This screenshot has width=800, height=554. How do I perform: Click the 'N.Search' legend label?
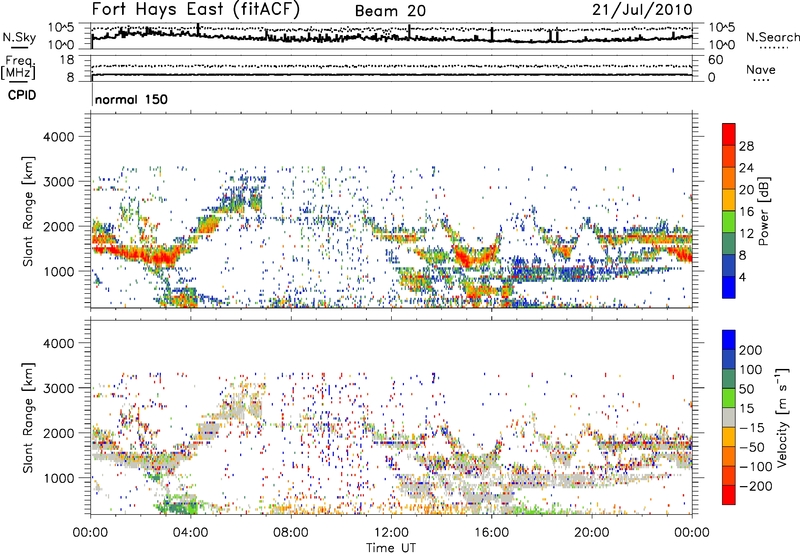pos(773,37)
